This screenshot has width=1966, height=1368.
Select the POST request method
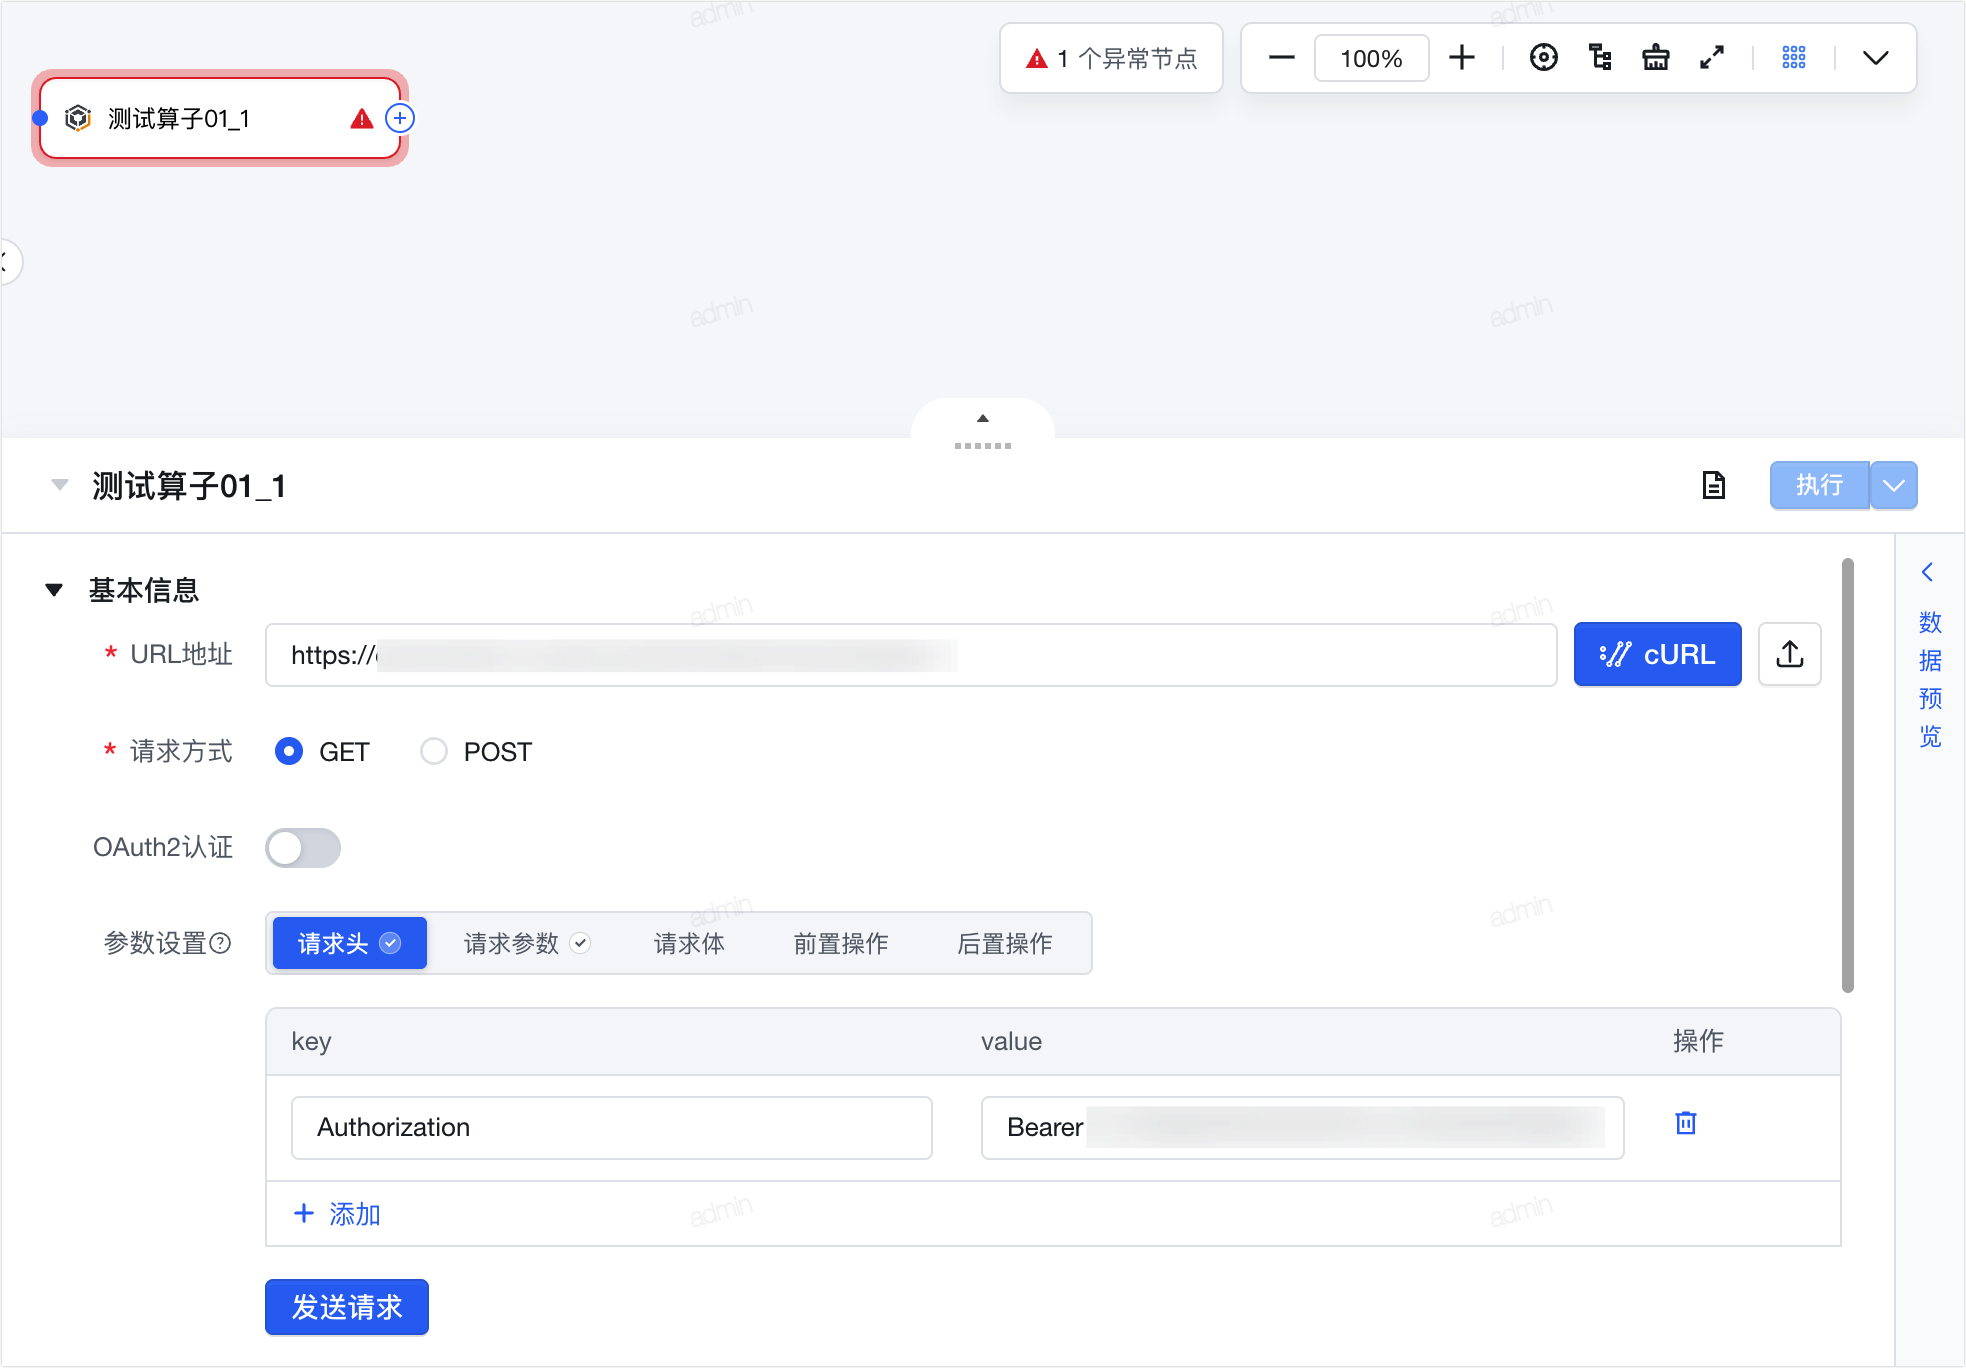pos(433,751)
